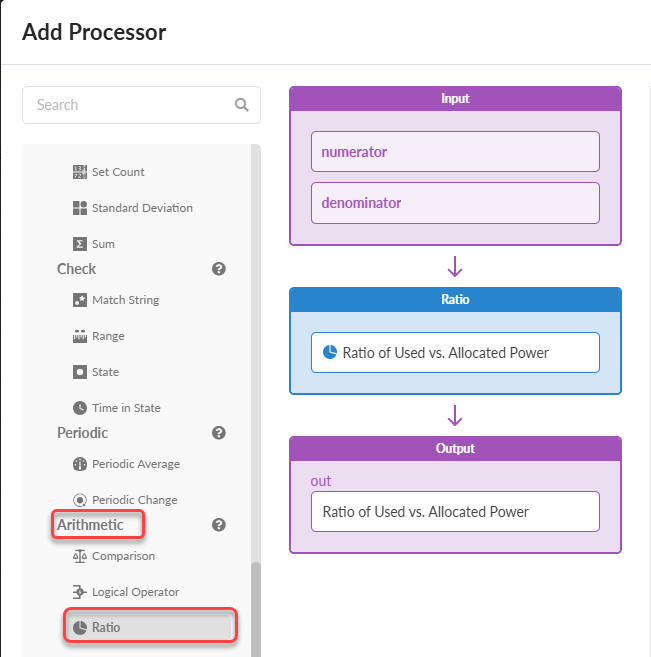The image size is (651, 657).
Task: Open help for the Check category
Action: [219, 269]
